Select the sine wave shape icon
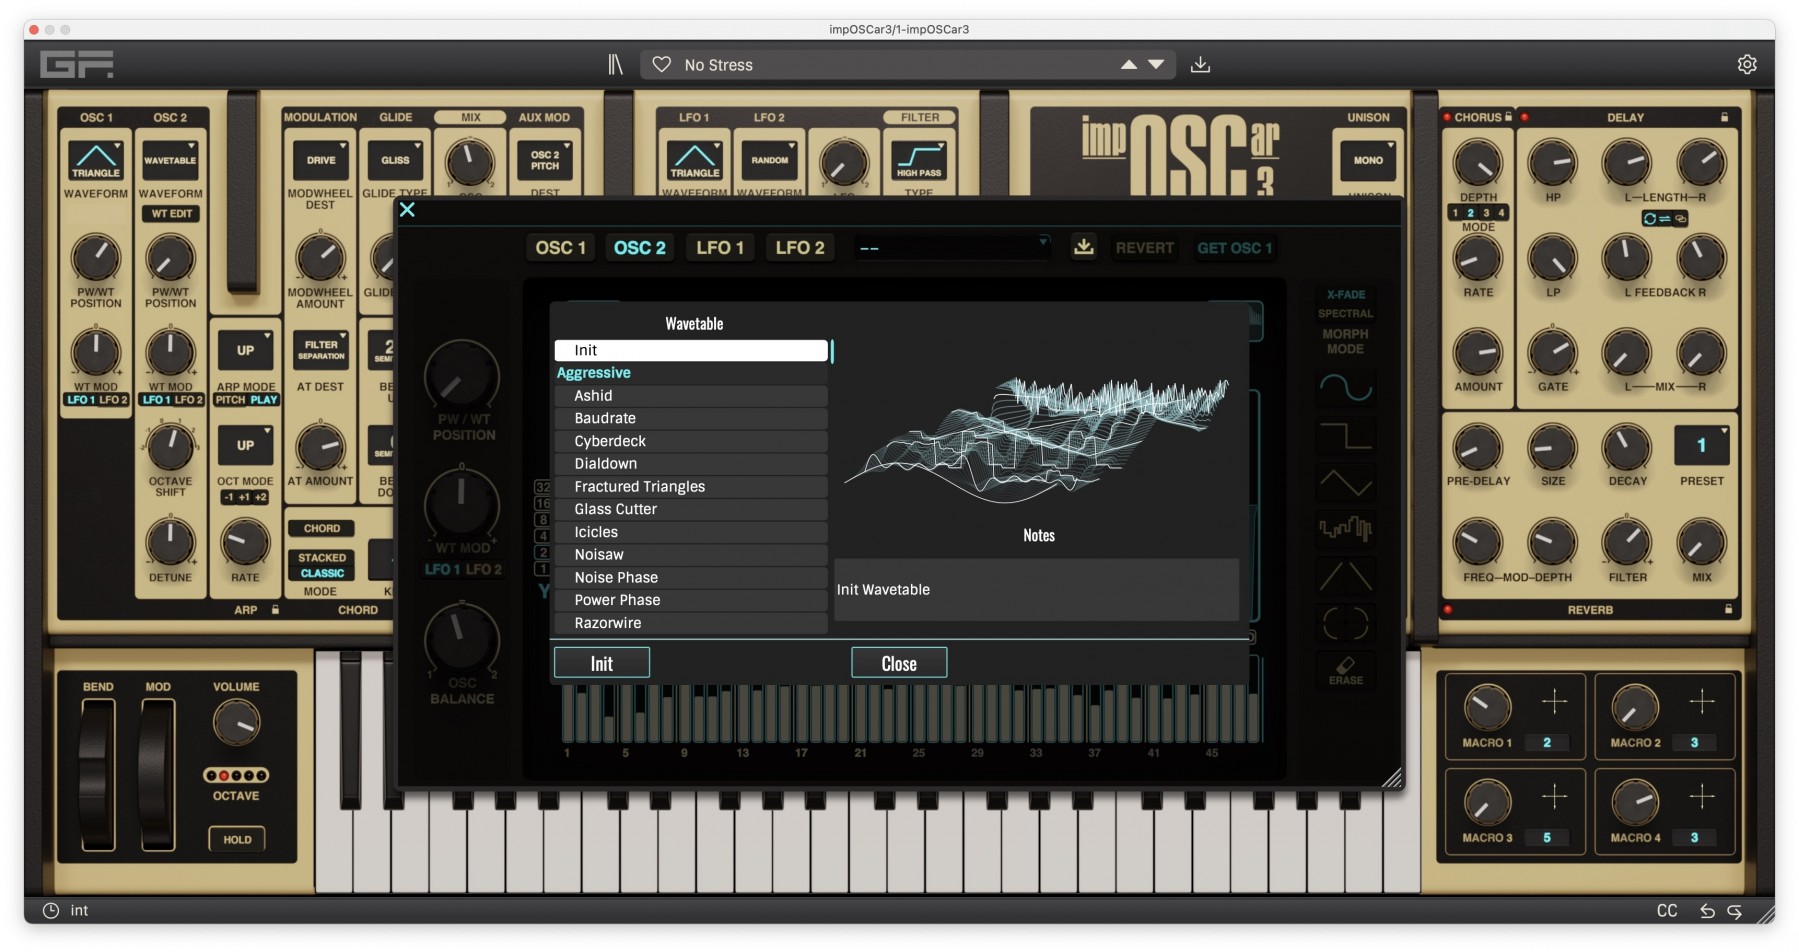Viewport: 1799px width, 952px height. pyautogui.click(x=1345, y=387)
